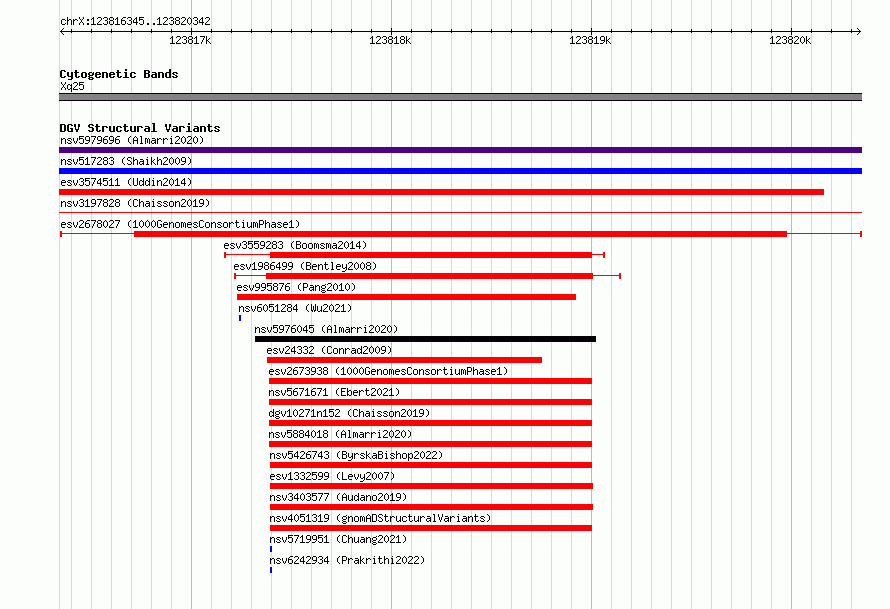890x609 pixels.
Task: Click the right arrow of the ruler
Action: point(858,31)
